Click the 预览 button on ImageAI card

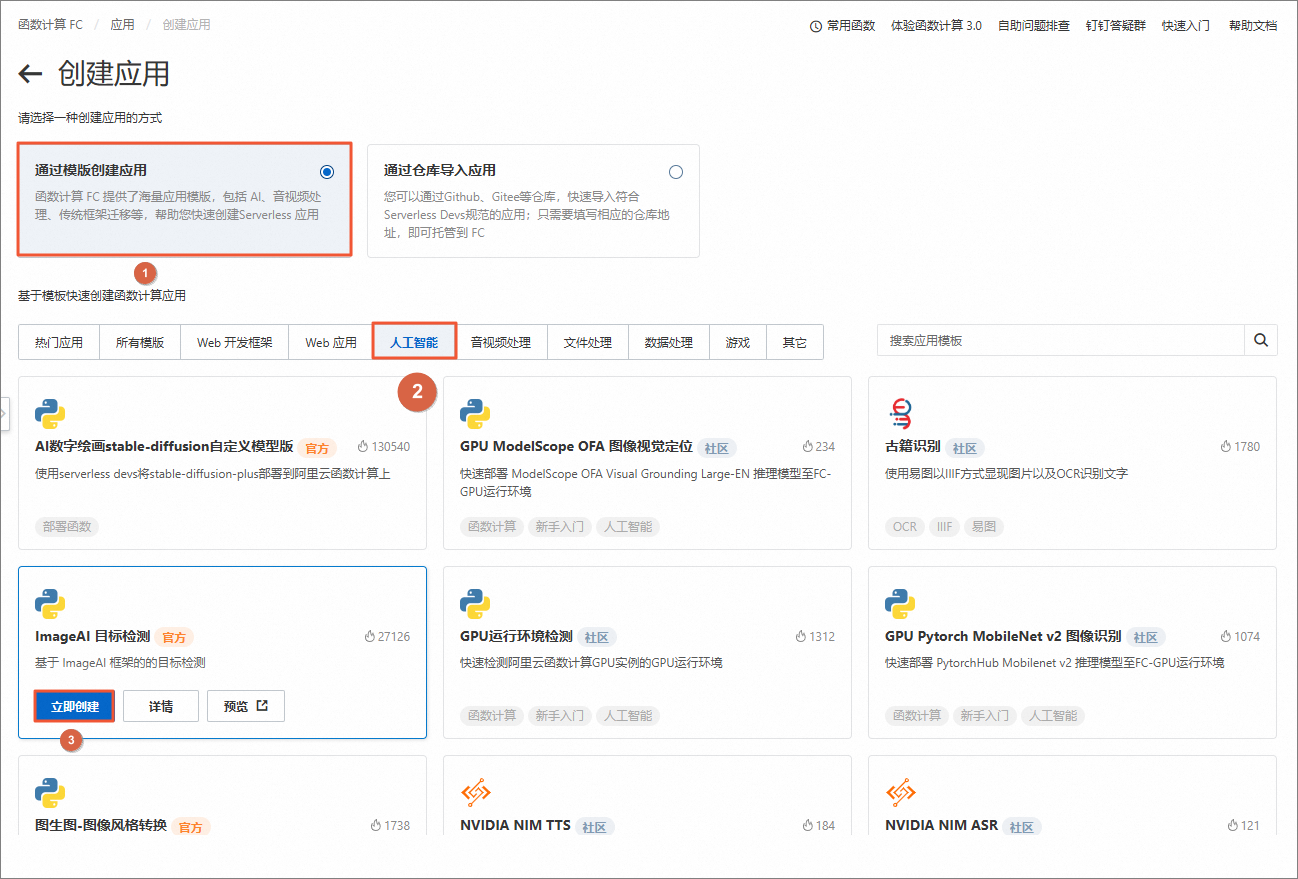point(246,706)
